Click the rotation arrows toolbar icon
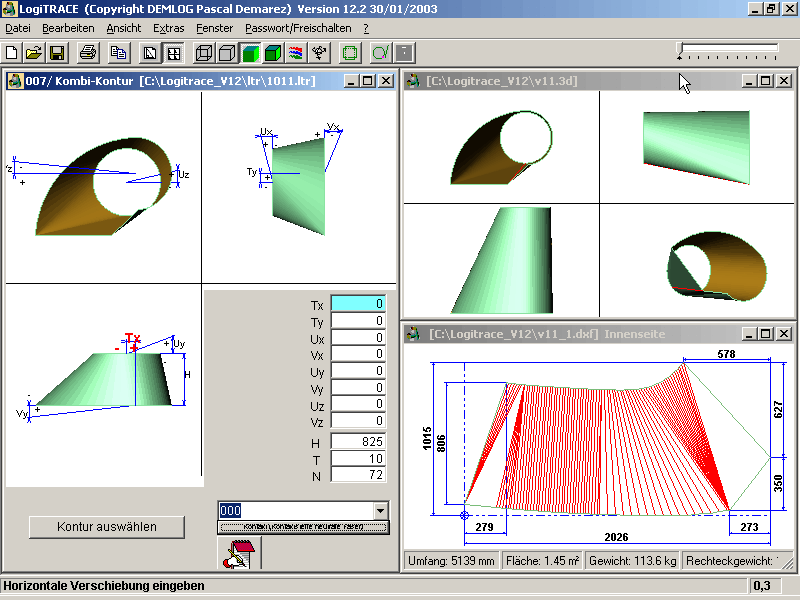The image size is (800, 600). (x=319, y=53)
